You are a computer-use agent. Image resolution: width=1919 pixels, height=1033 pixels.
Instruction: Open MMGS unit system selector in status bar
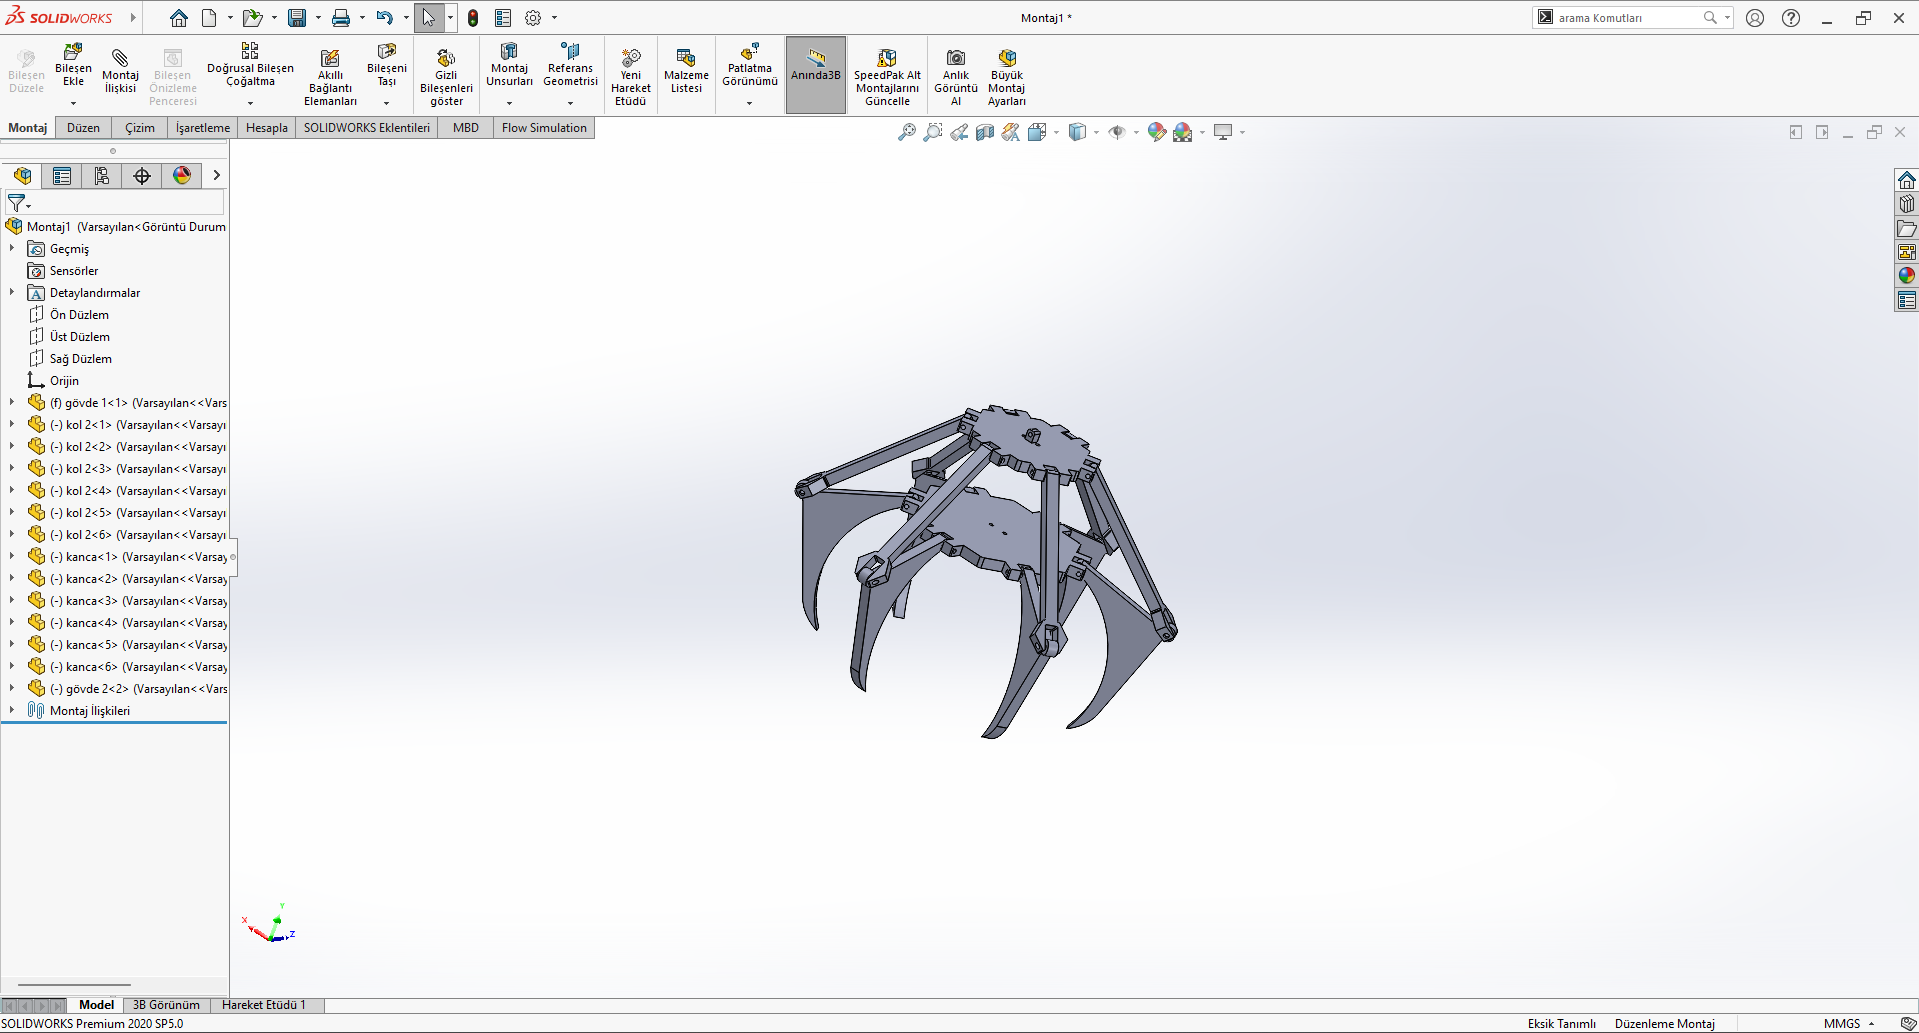click(x=1848, y=1024)
